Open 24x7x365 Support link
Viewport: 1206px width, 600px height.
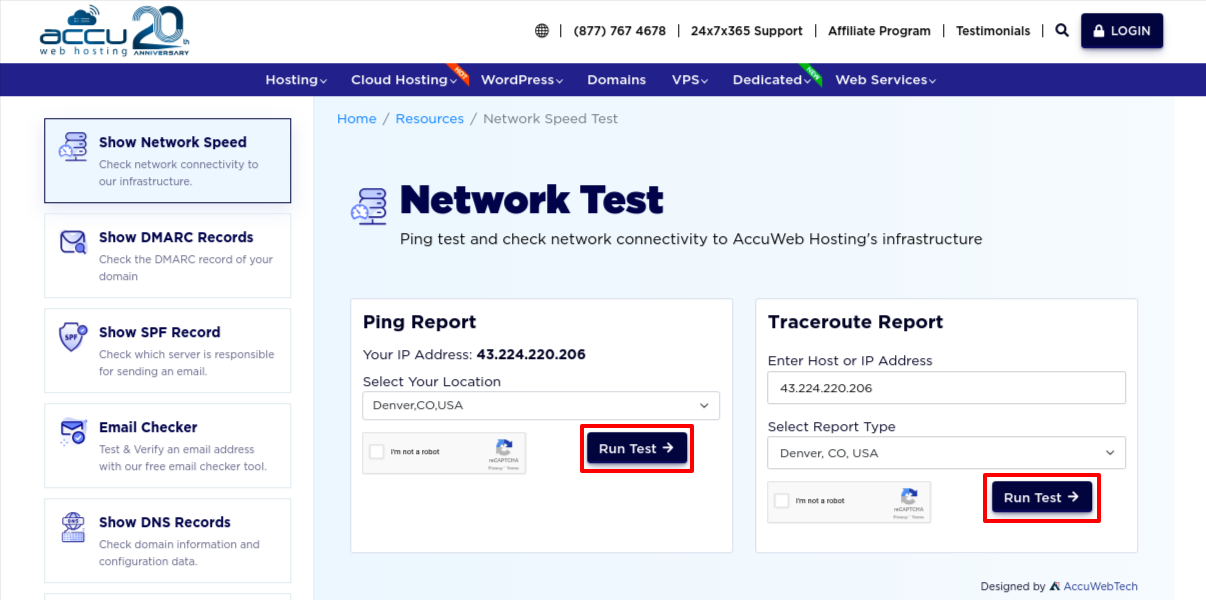(x=746, y=31)
